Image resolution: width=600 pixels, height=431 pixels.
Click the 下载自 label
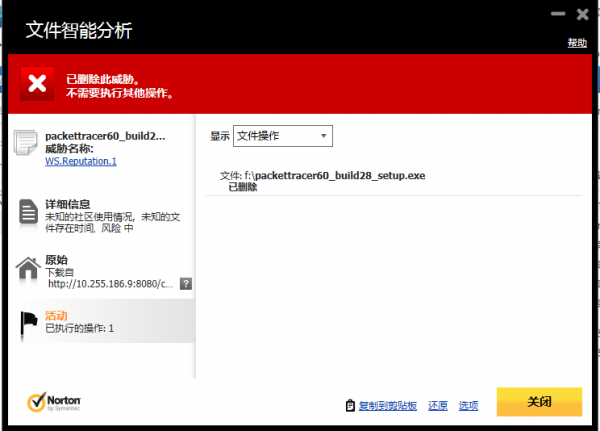click(59, 273)
